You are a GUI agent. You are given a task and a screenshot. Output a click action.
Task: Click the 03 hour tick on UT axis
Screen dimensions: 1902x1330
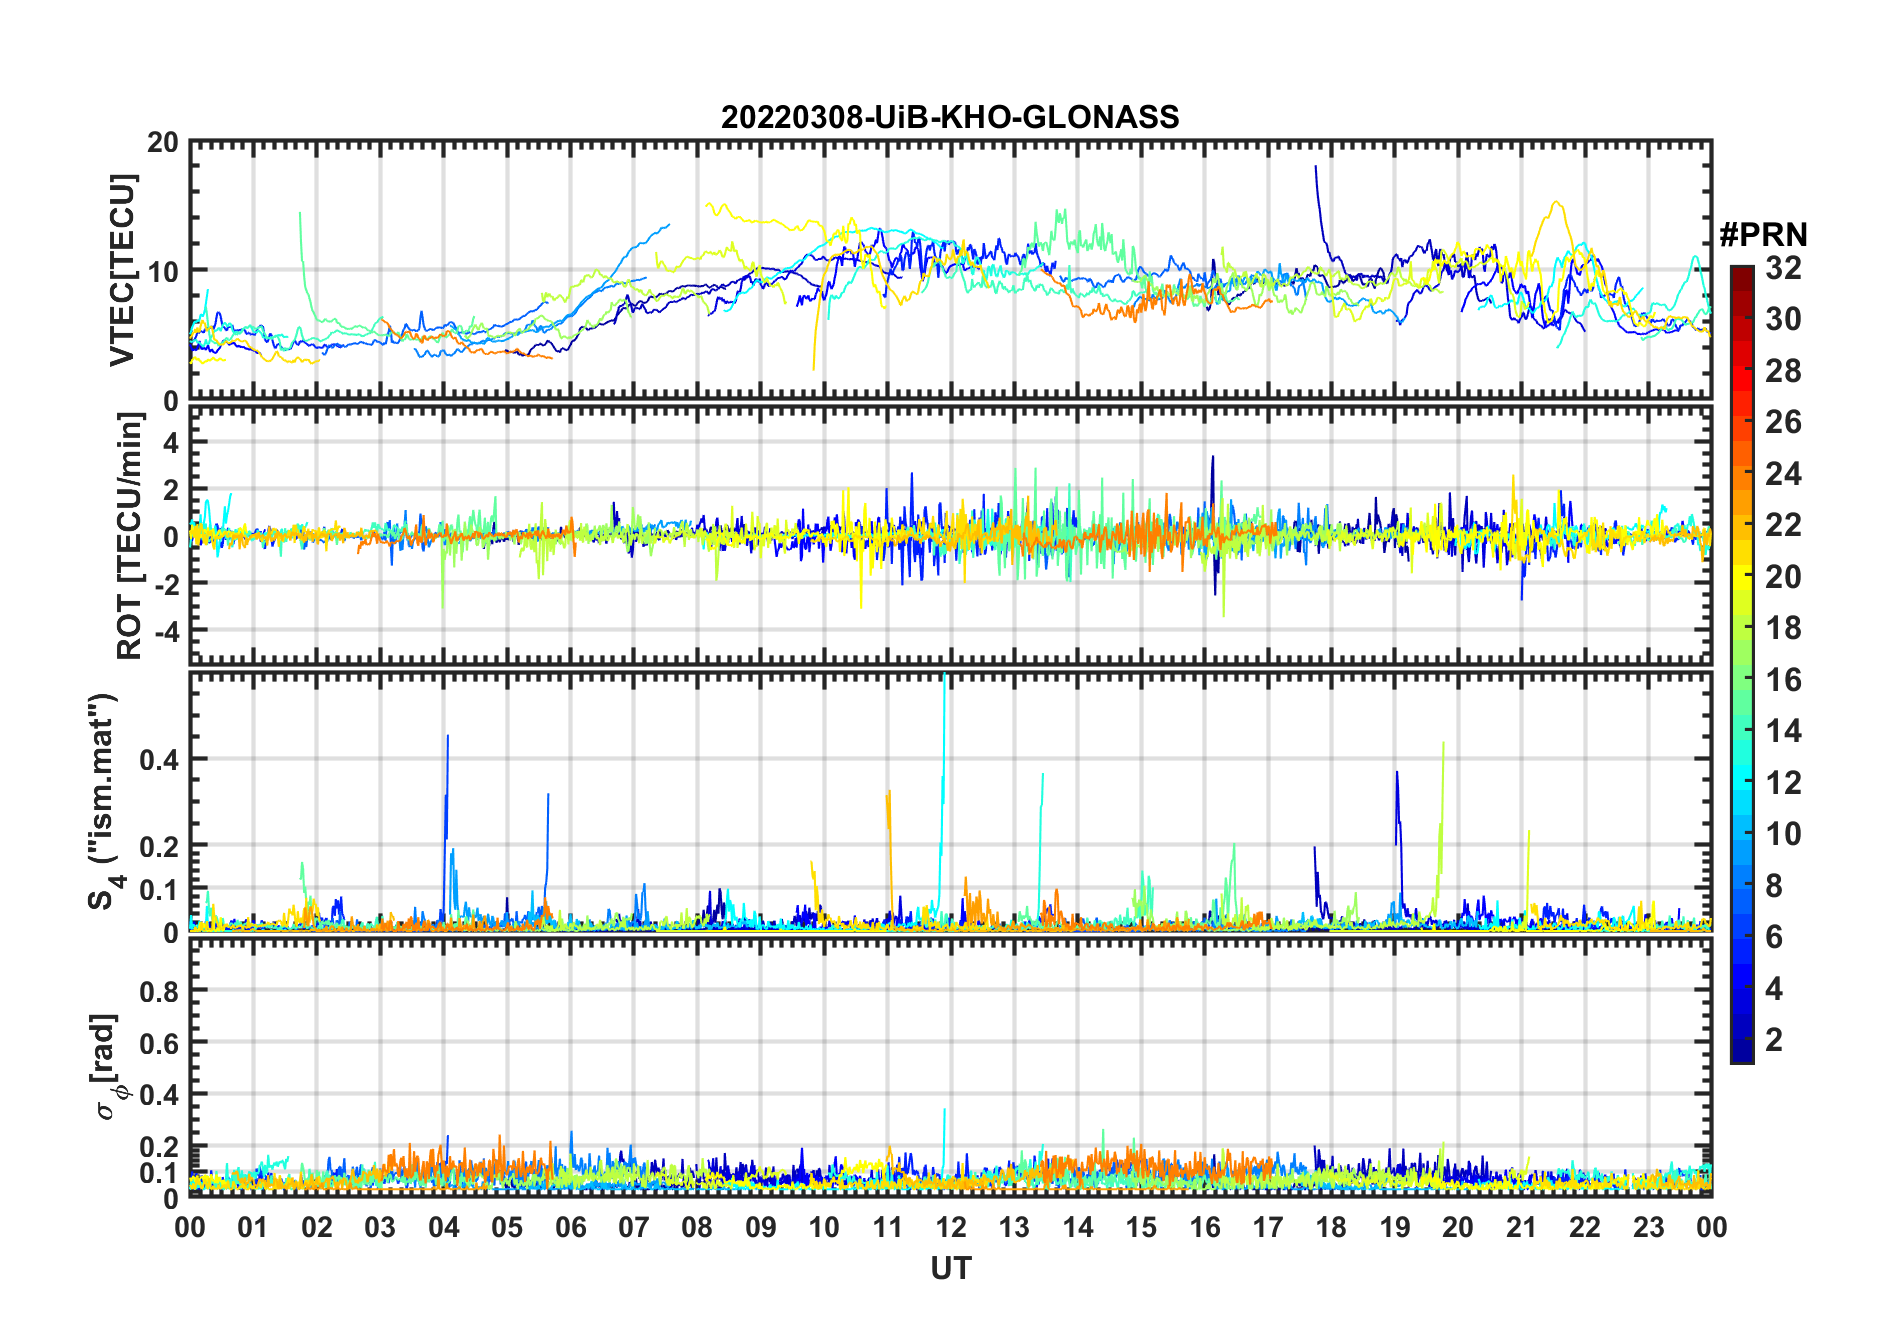click(380, 1227)
